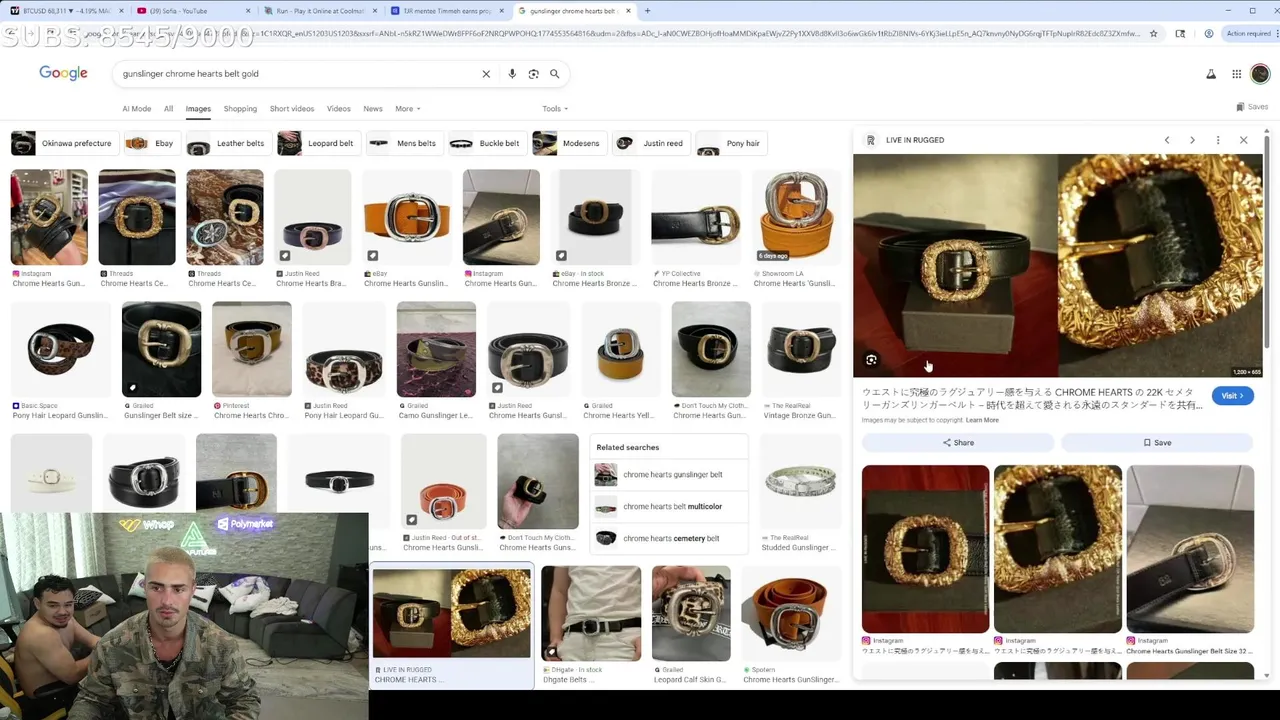Image resolution: width=1280 pixels, height=720 pixels.
Task: Click the Action required browser button
Action: [1250, 34]
